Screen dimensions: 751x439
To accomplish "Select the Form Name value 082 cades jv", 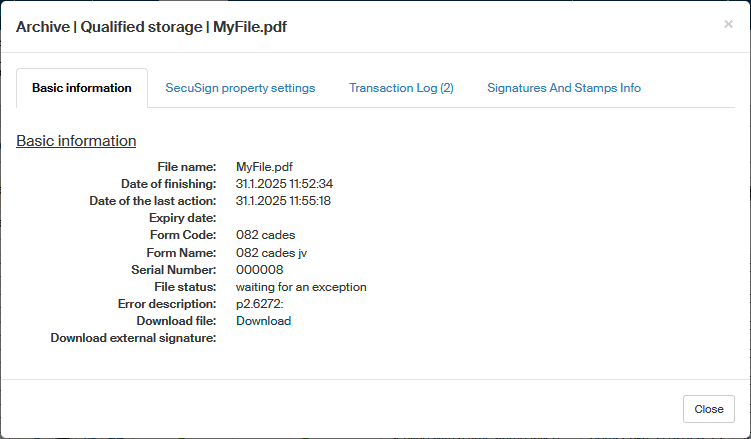I will click(271, 253).
